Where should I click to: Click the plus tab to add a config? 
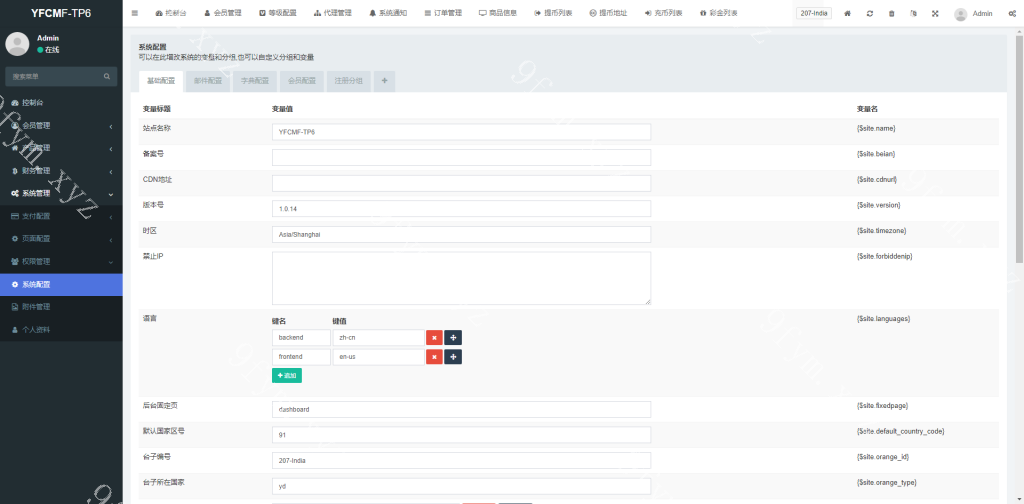tap(384, 81)
